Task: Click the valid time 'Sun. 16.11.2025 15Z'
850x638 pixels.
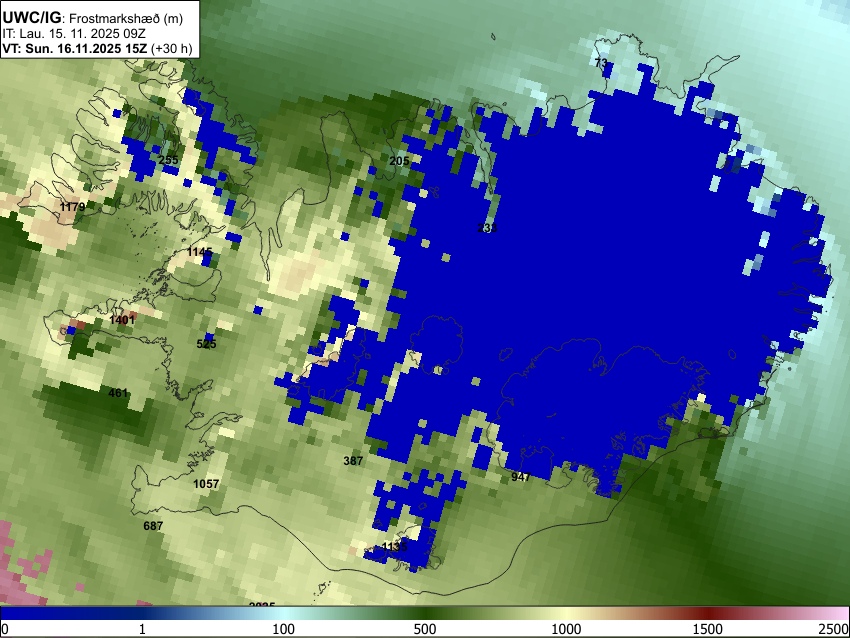Action: coord(86,48)
